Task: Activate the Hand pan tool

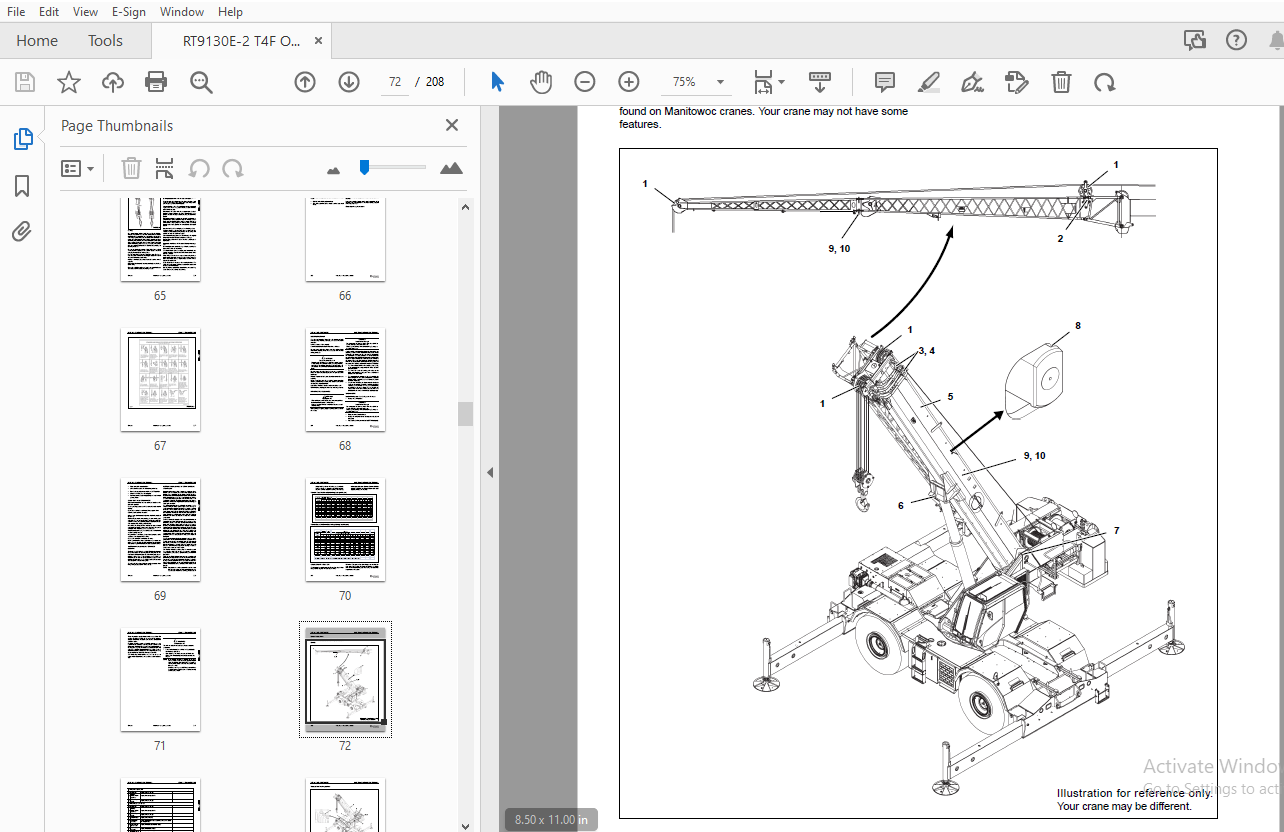Action: 541,82
